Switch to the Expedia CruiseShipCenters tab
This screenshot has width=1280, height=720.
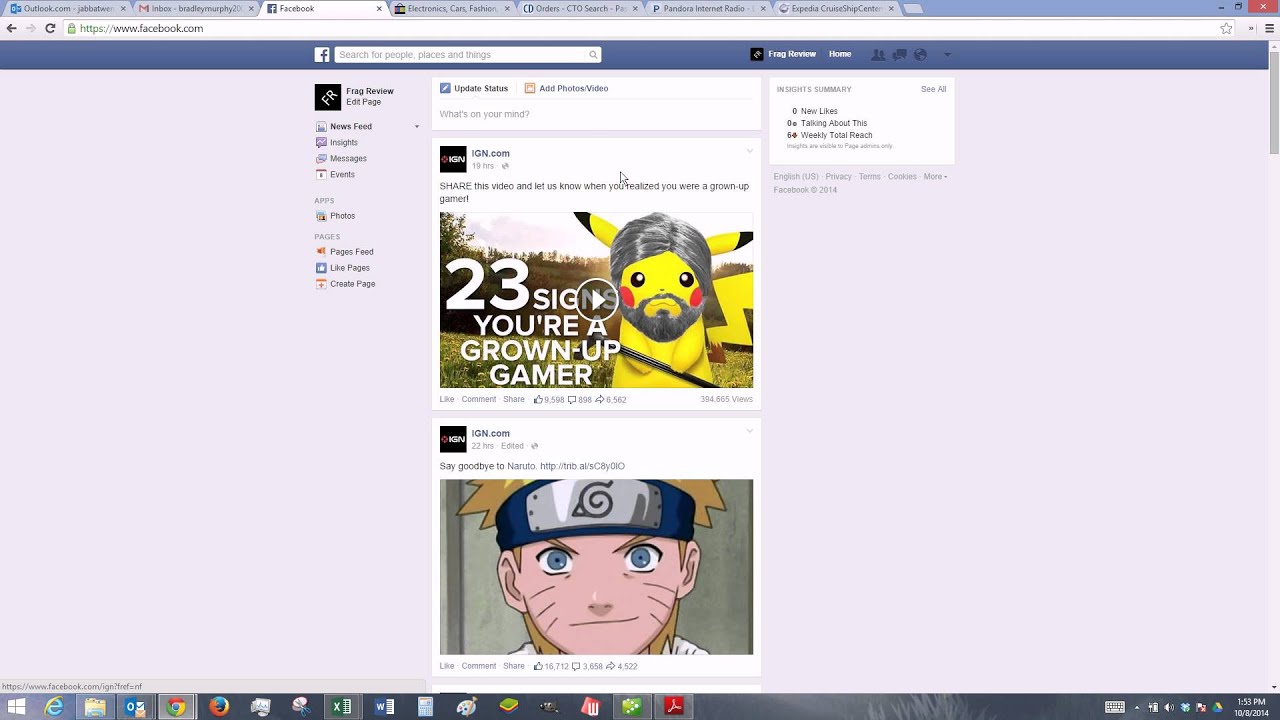click(x=836, y=8)
